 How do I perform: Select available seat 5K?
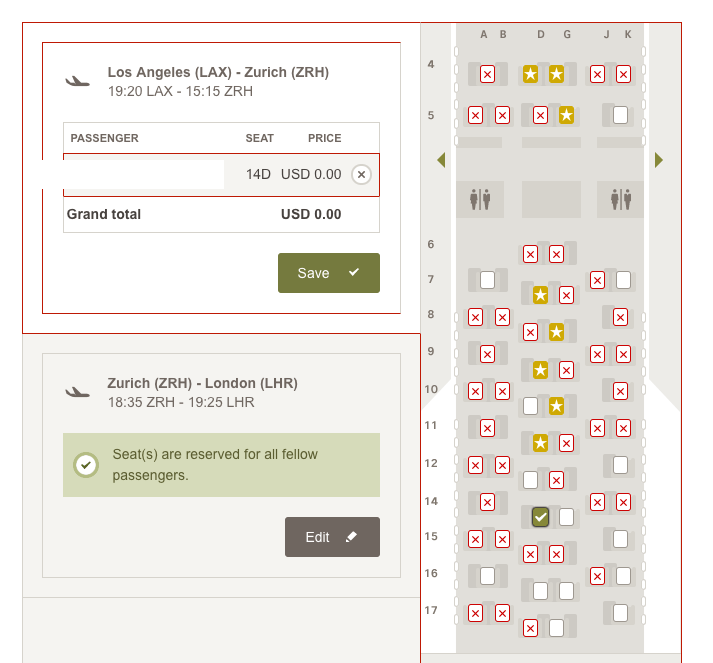tap(620, 115)
